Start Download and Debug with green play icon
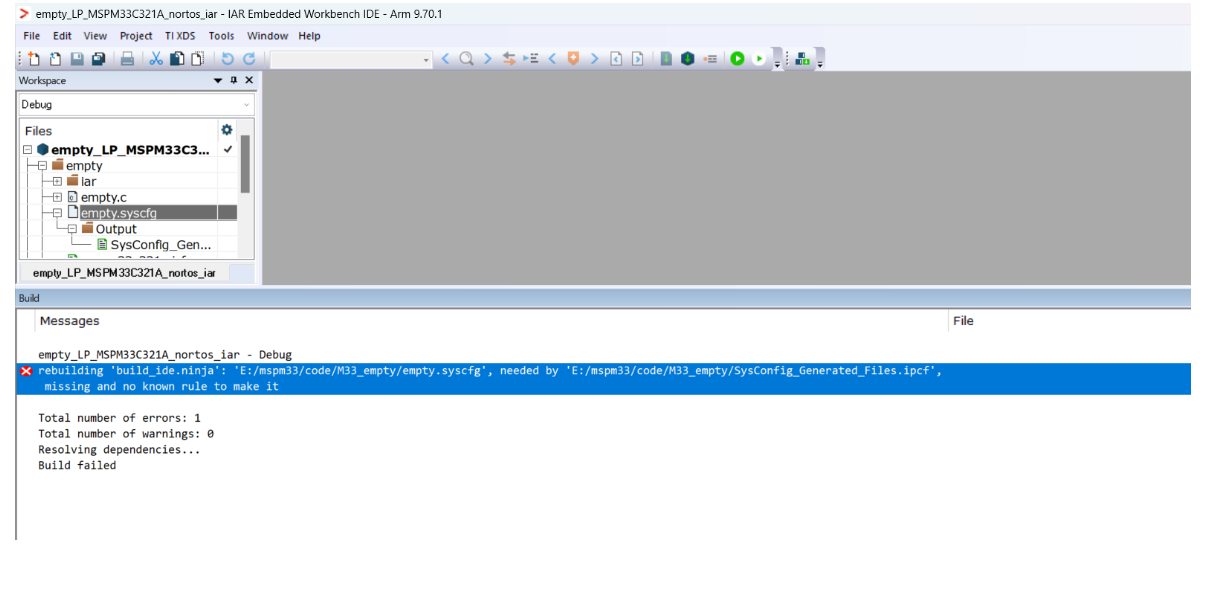This screenshot has width=1230, height=612. click(738, 59)
